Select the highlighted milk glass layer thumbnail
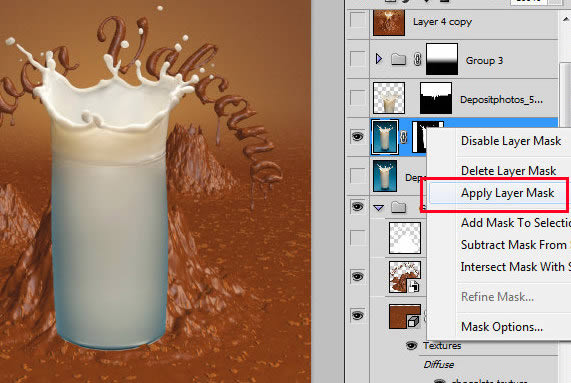Viewport: 571px width, 383px height. [x=384, y=137]
